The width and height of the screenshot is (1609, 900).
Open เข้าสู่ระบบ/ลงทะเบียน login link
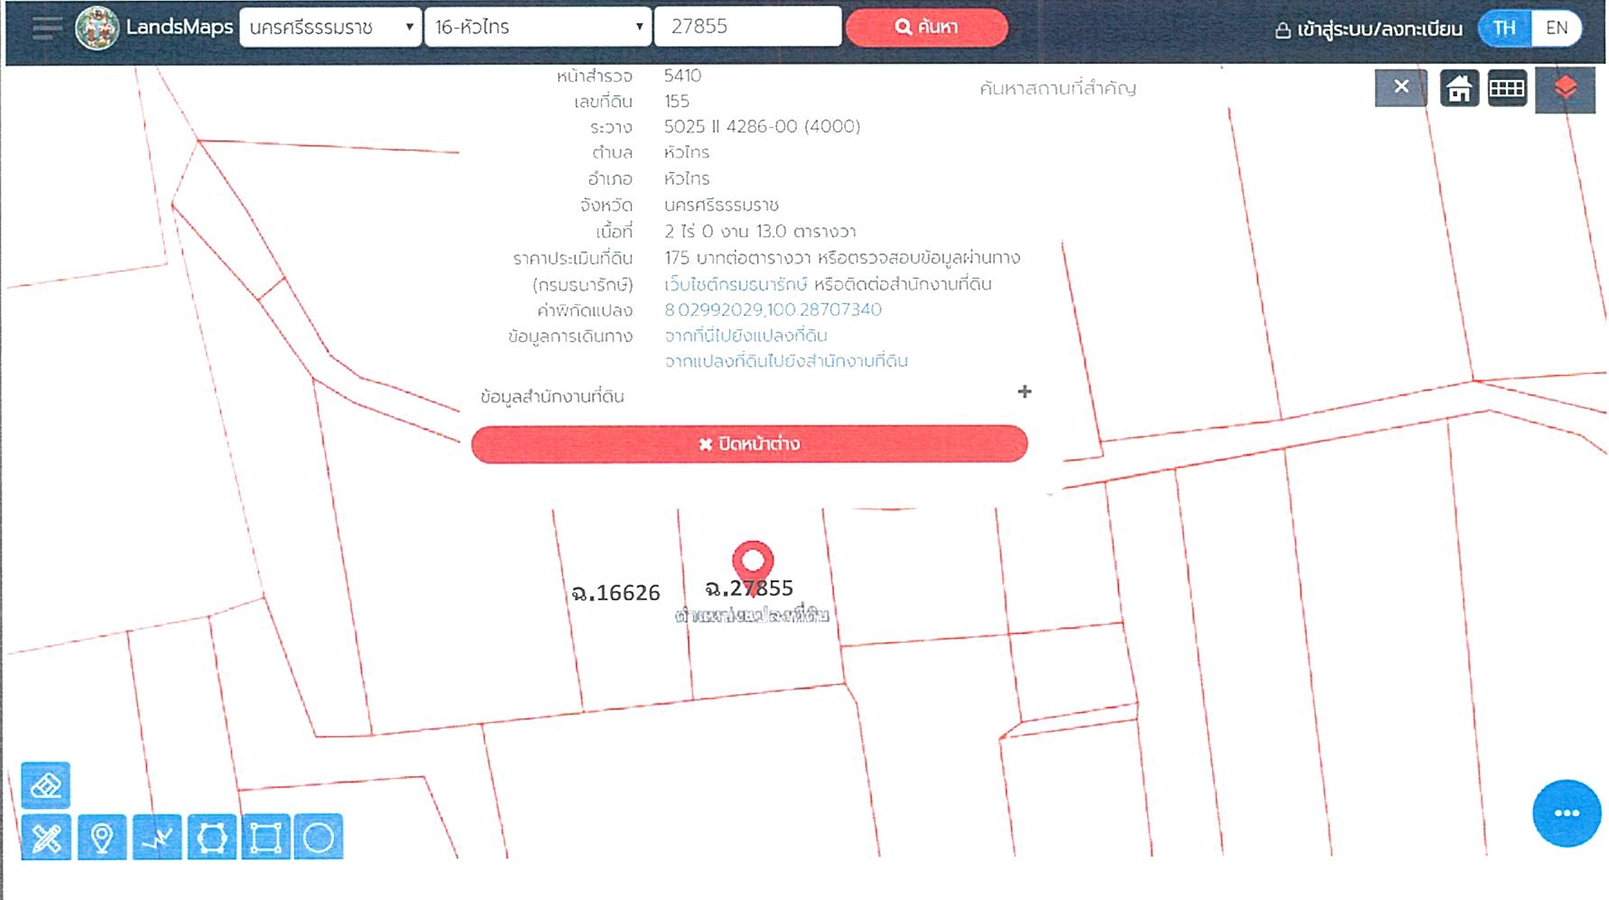[x=1368, y=29]
